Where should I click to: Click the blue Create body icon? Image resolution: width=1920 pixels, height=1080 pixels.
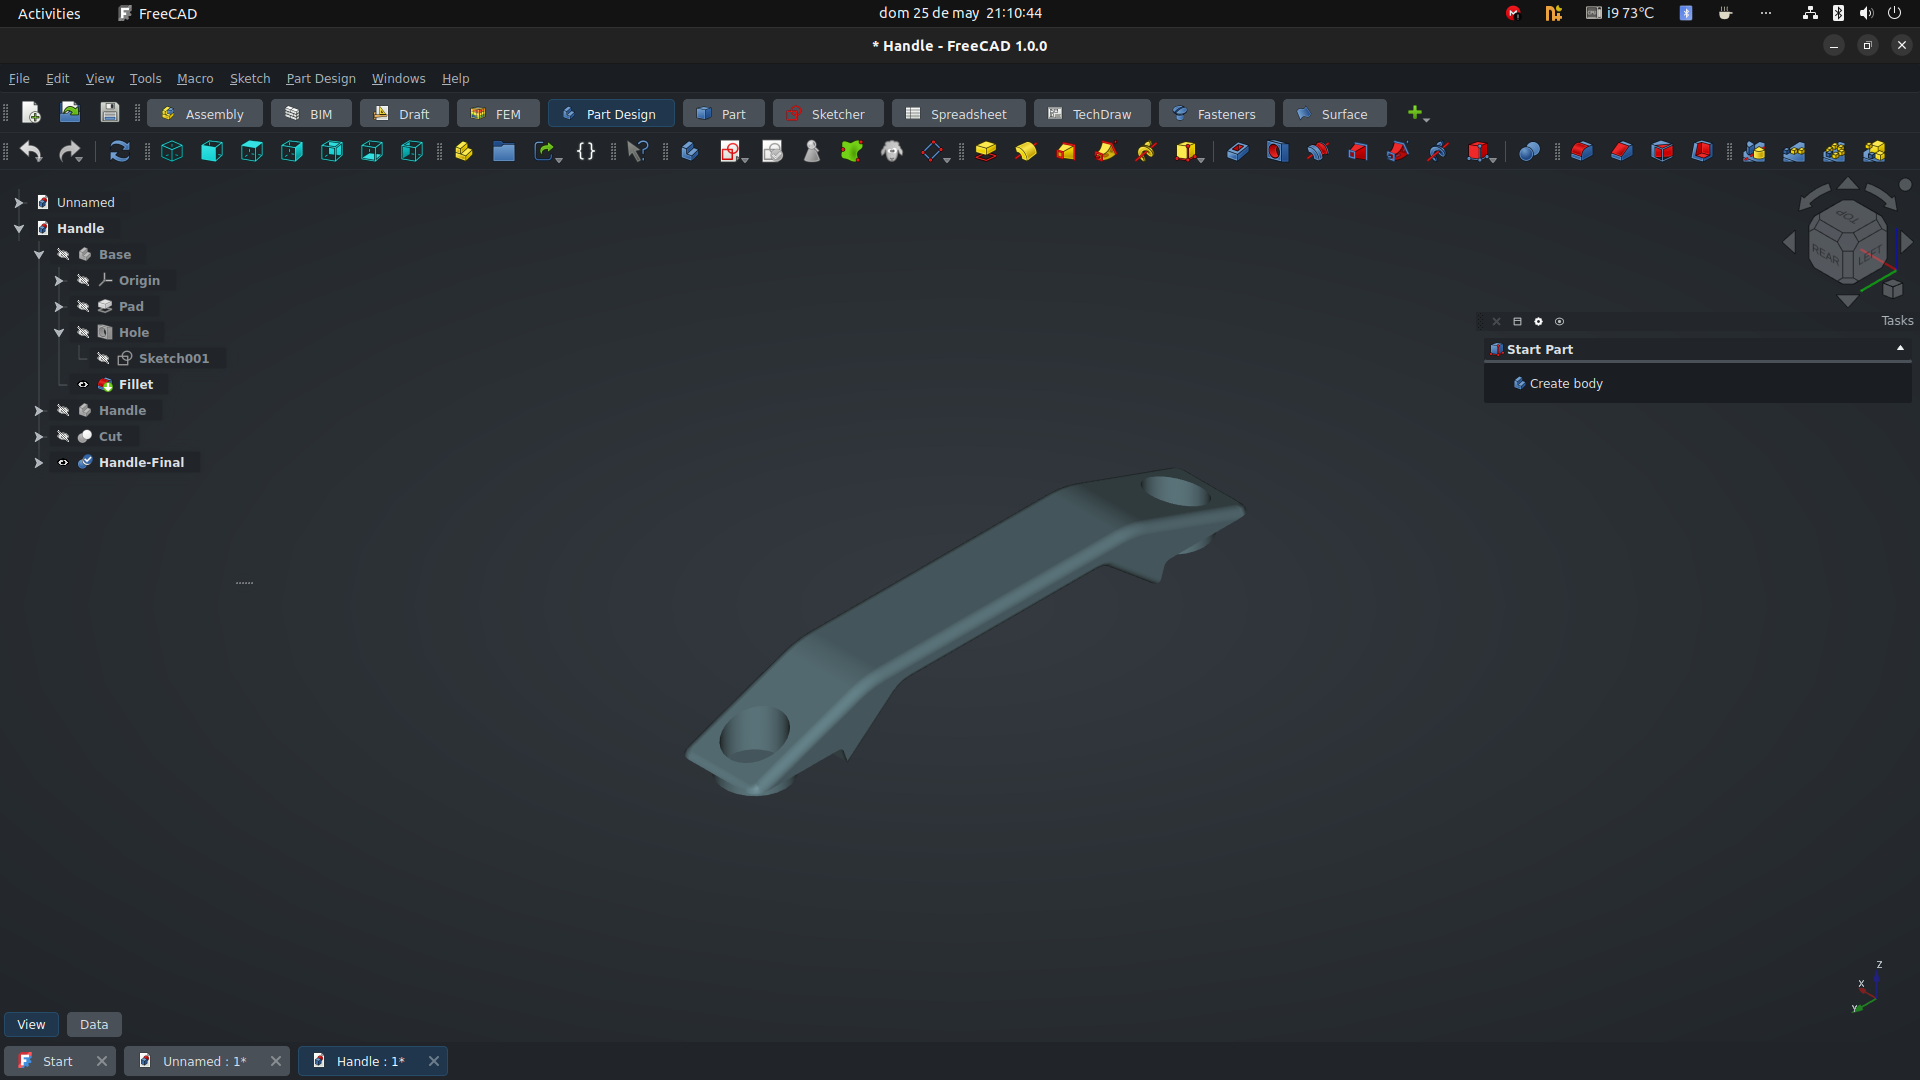pos(690,151)
